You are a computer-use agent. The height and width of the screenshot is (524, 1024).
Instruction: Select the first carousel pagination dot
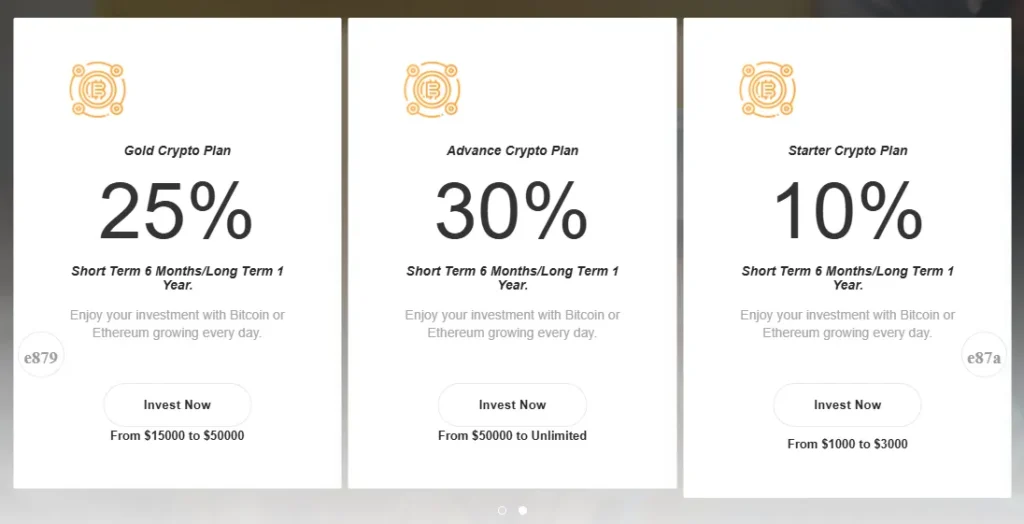click(x=502, y=510)
